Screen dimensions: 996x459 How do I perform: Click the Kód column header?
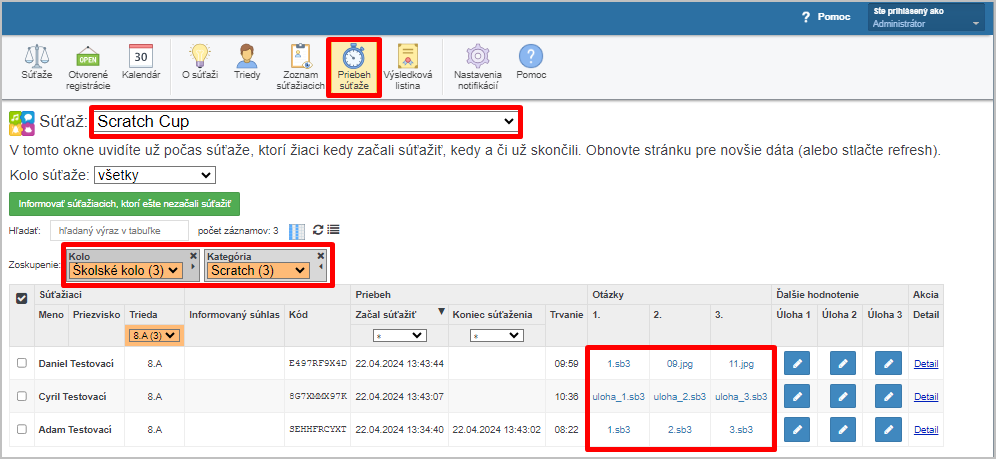297,314
